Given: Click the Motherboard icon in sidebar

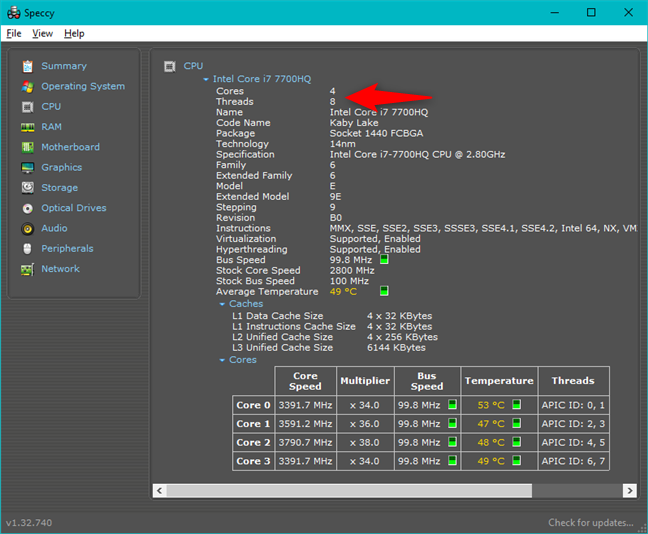Looking at the screenshot, I should click(x=28, y=147).
